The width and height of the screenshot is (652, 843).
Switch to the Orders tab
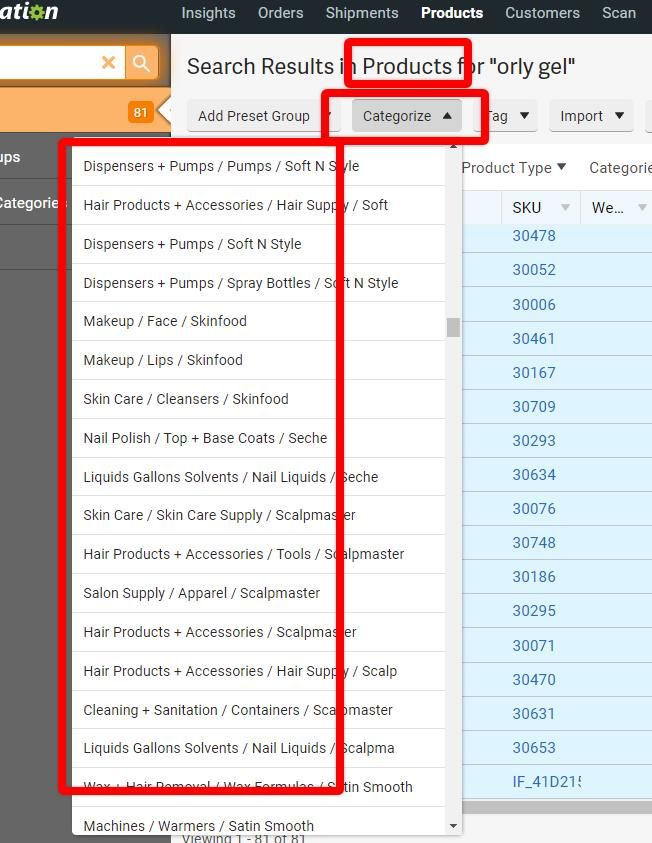point(280,13)
